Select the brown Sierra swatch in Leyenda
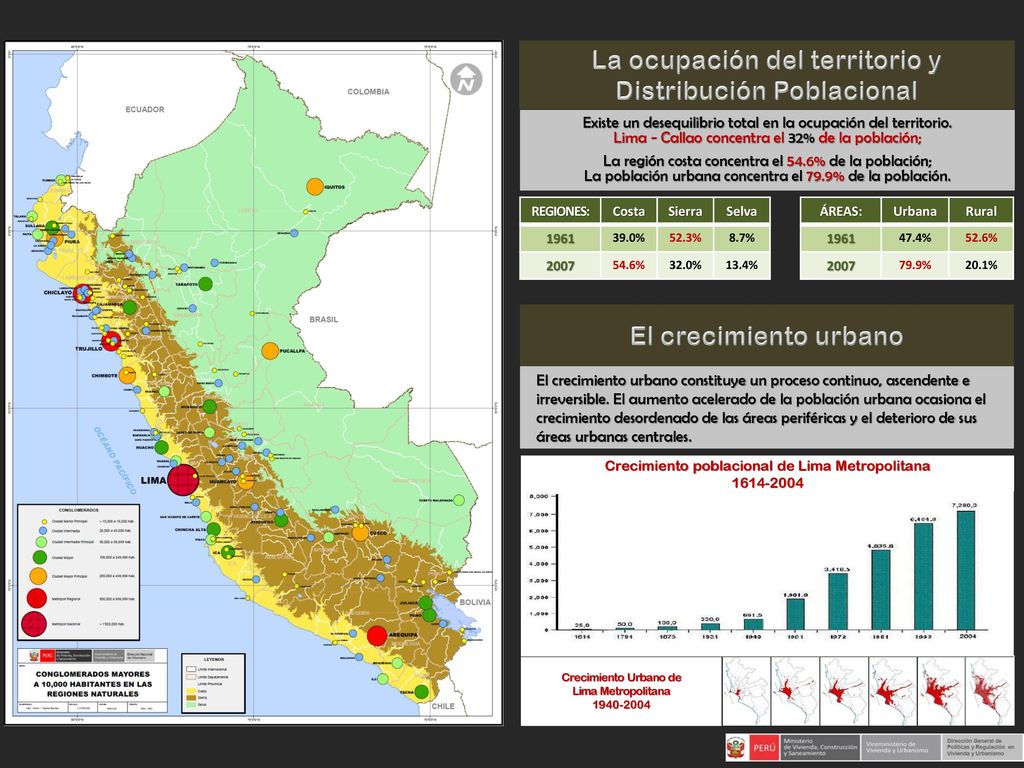Viewport: 1024px width, 768px height. point(191,697)
